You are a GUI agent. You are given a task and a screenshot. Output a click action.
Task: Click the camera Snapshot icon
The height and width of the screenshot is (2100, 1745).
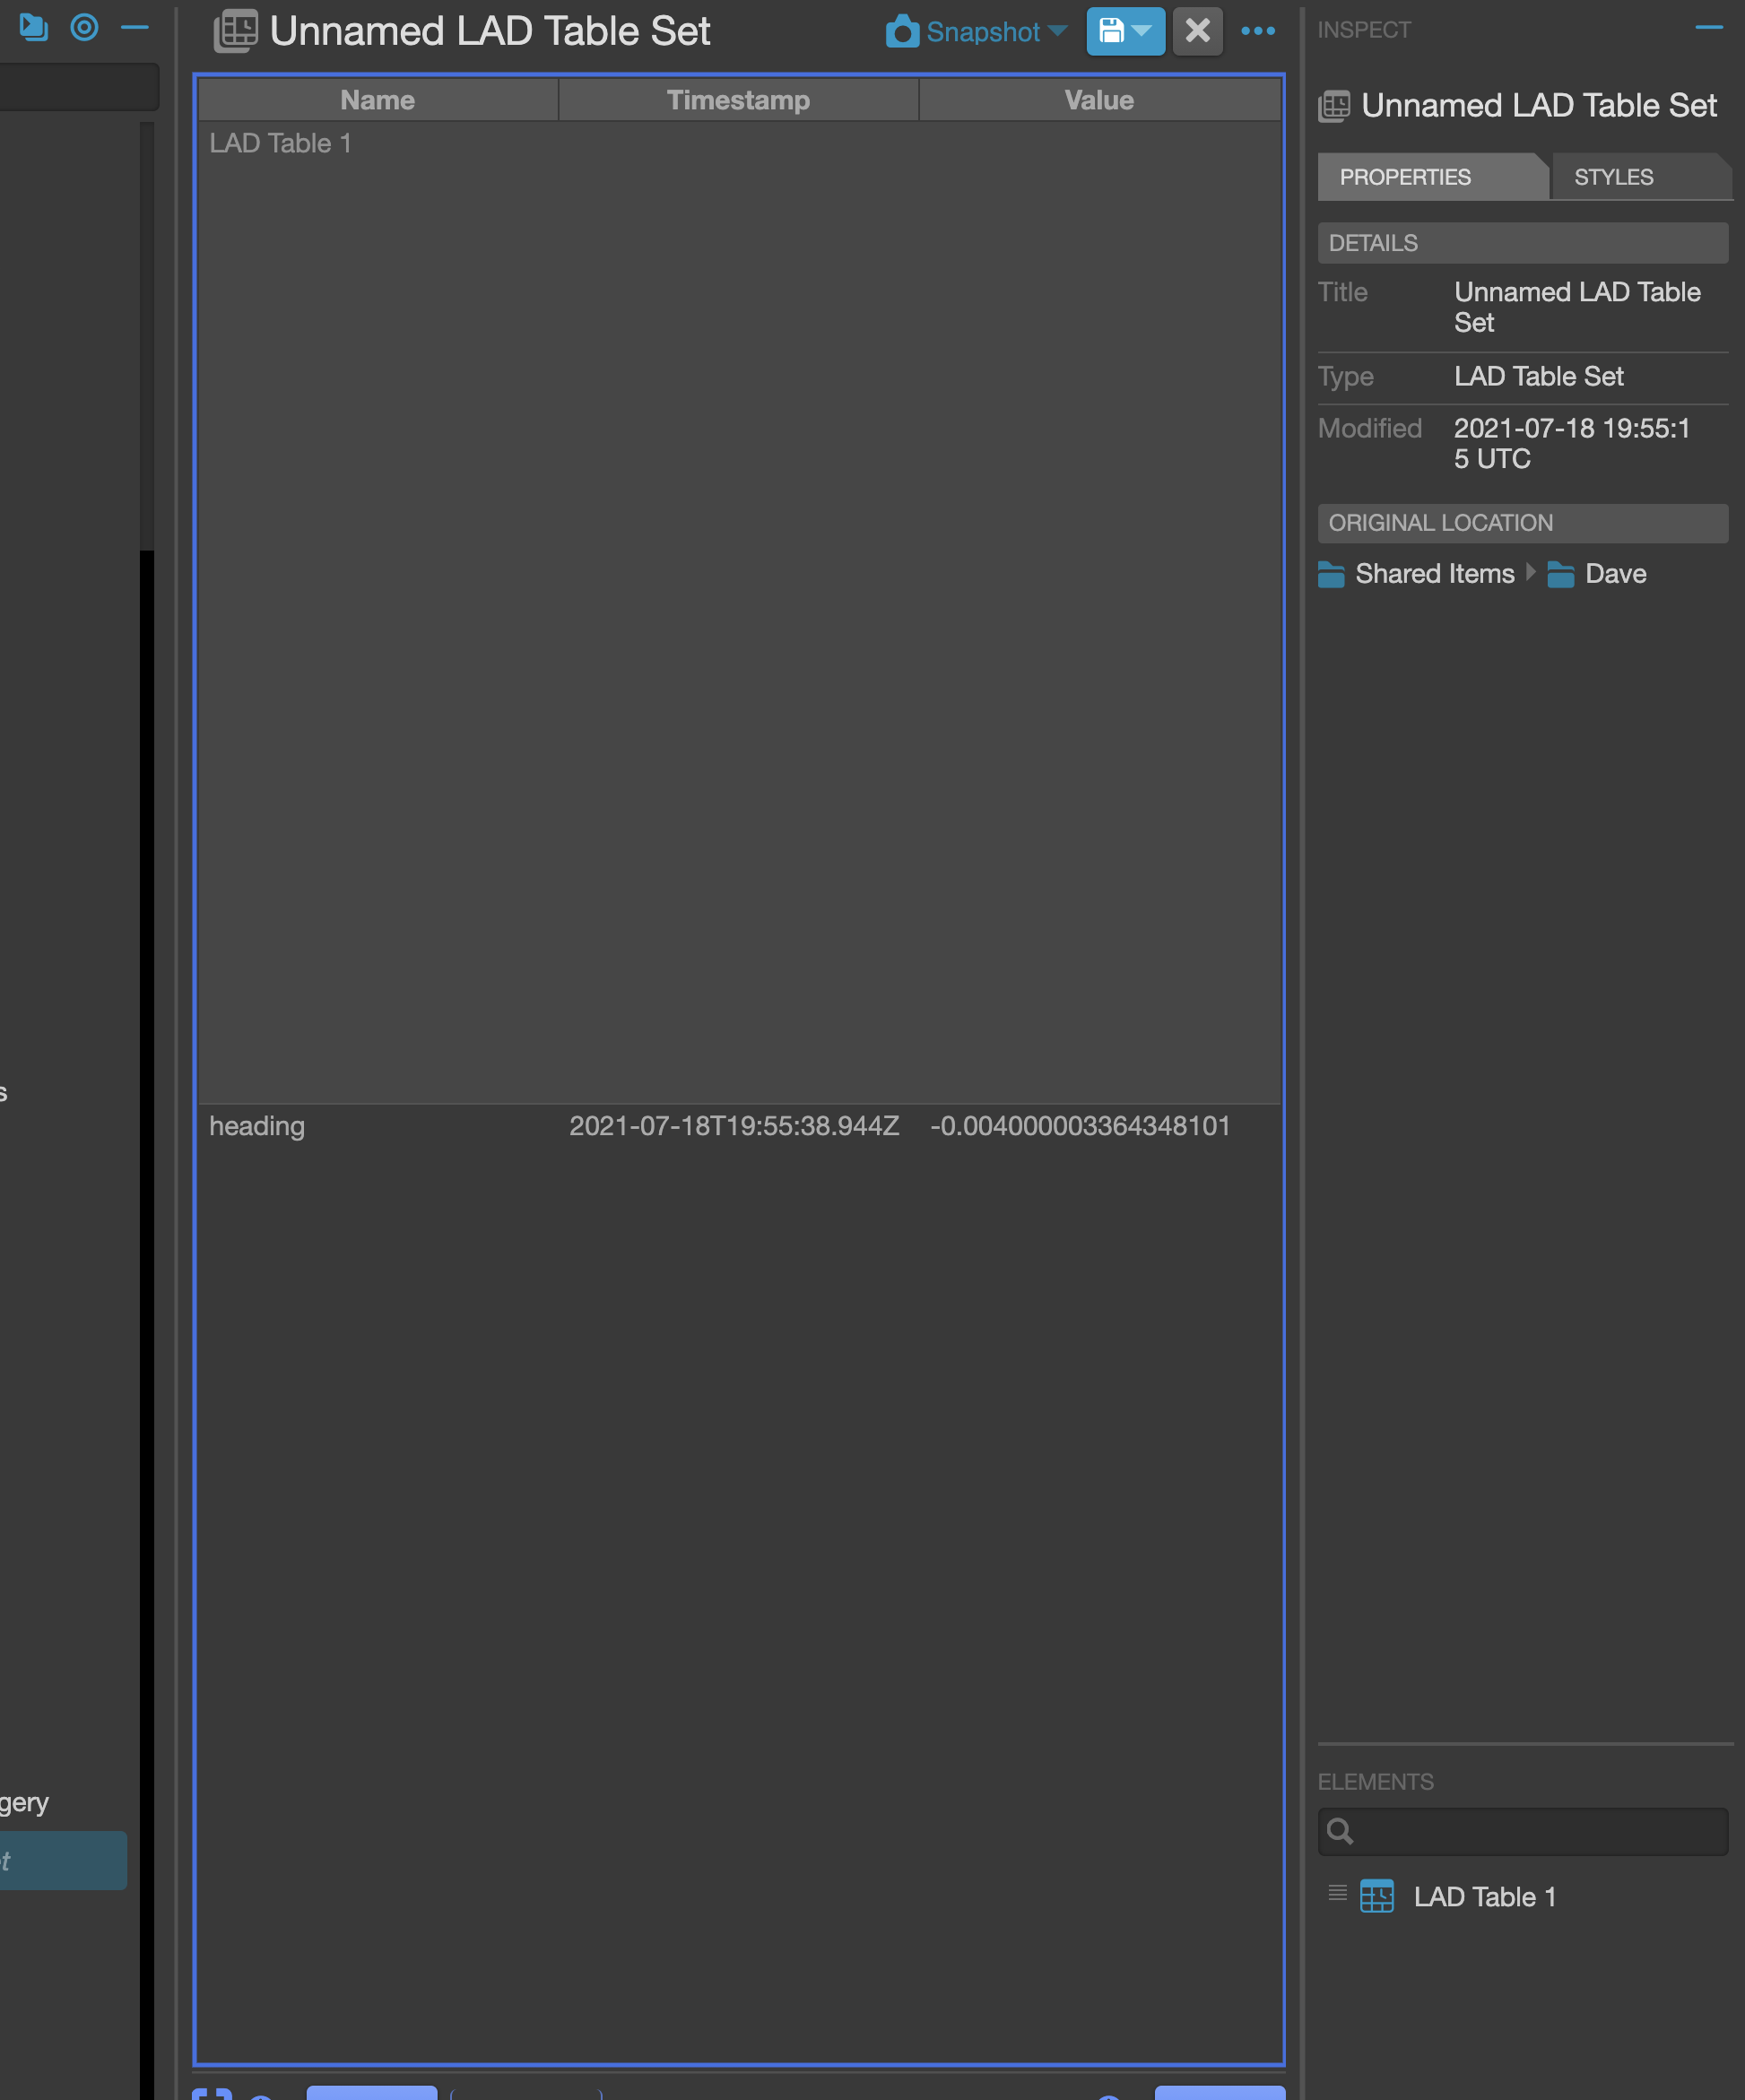pos(903,31)
